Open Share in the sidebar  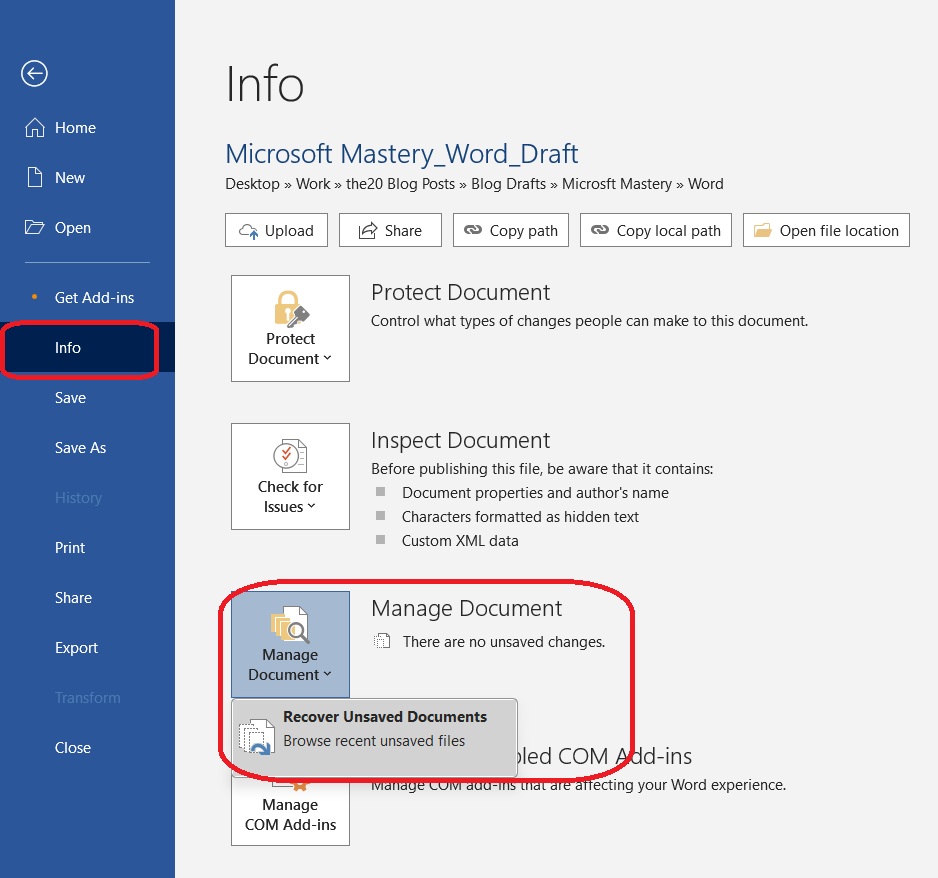[x=87, y=597]
